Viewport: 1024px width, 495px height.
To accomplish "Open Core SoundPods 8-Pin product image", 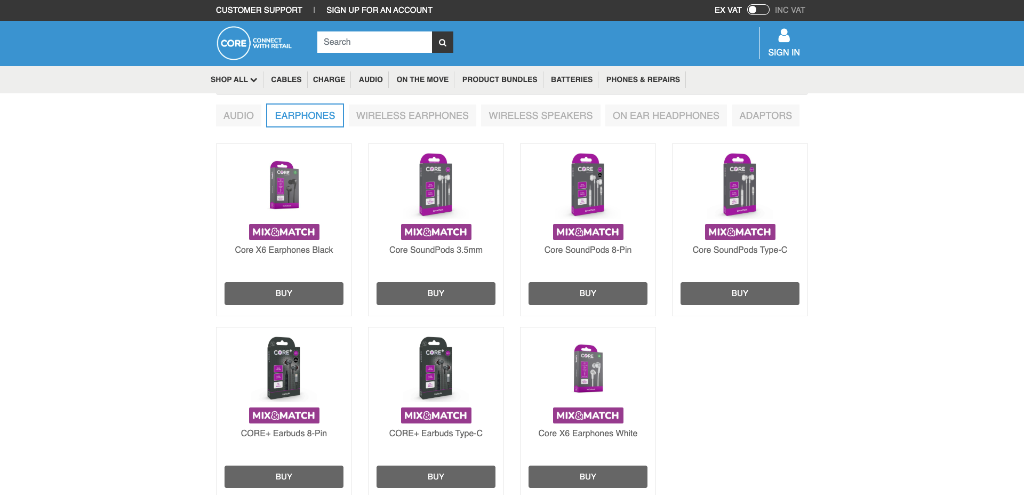I will pos(588,185).
